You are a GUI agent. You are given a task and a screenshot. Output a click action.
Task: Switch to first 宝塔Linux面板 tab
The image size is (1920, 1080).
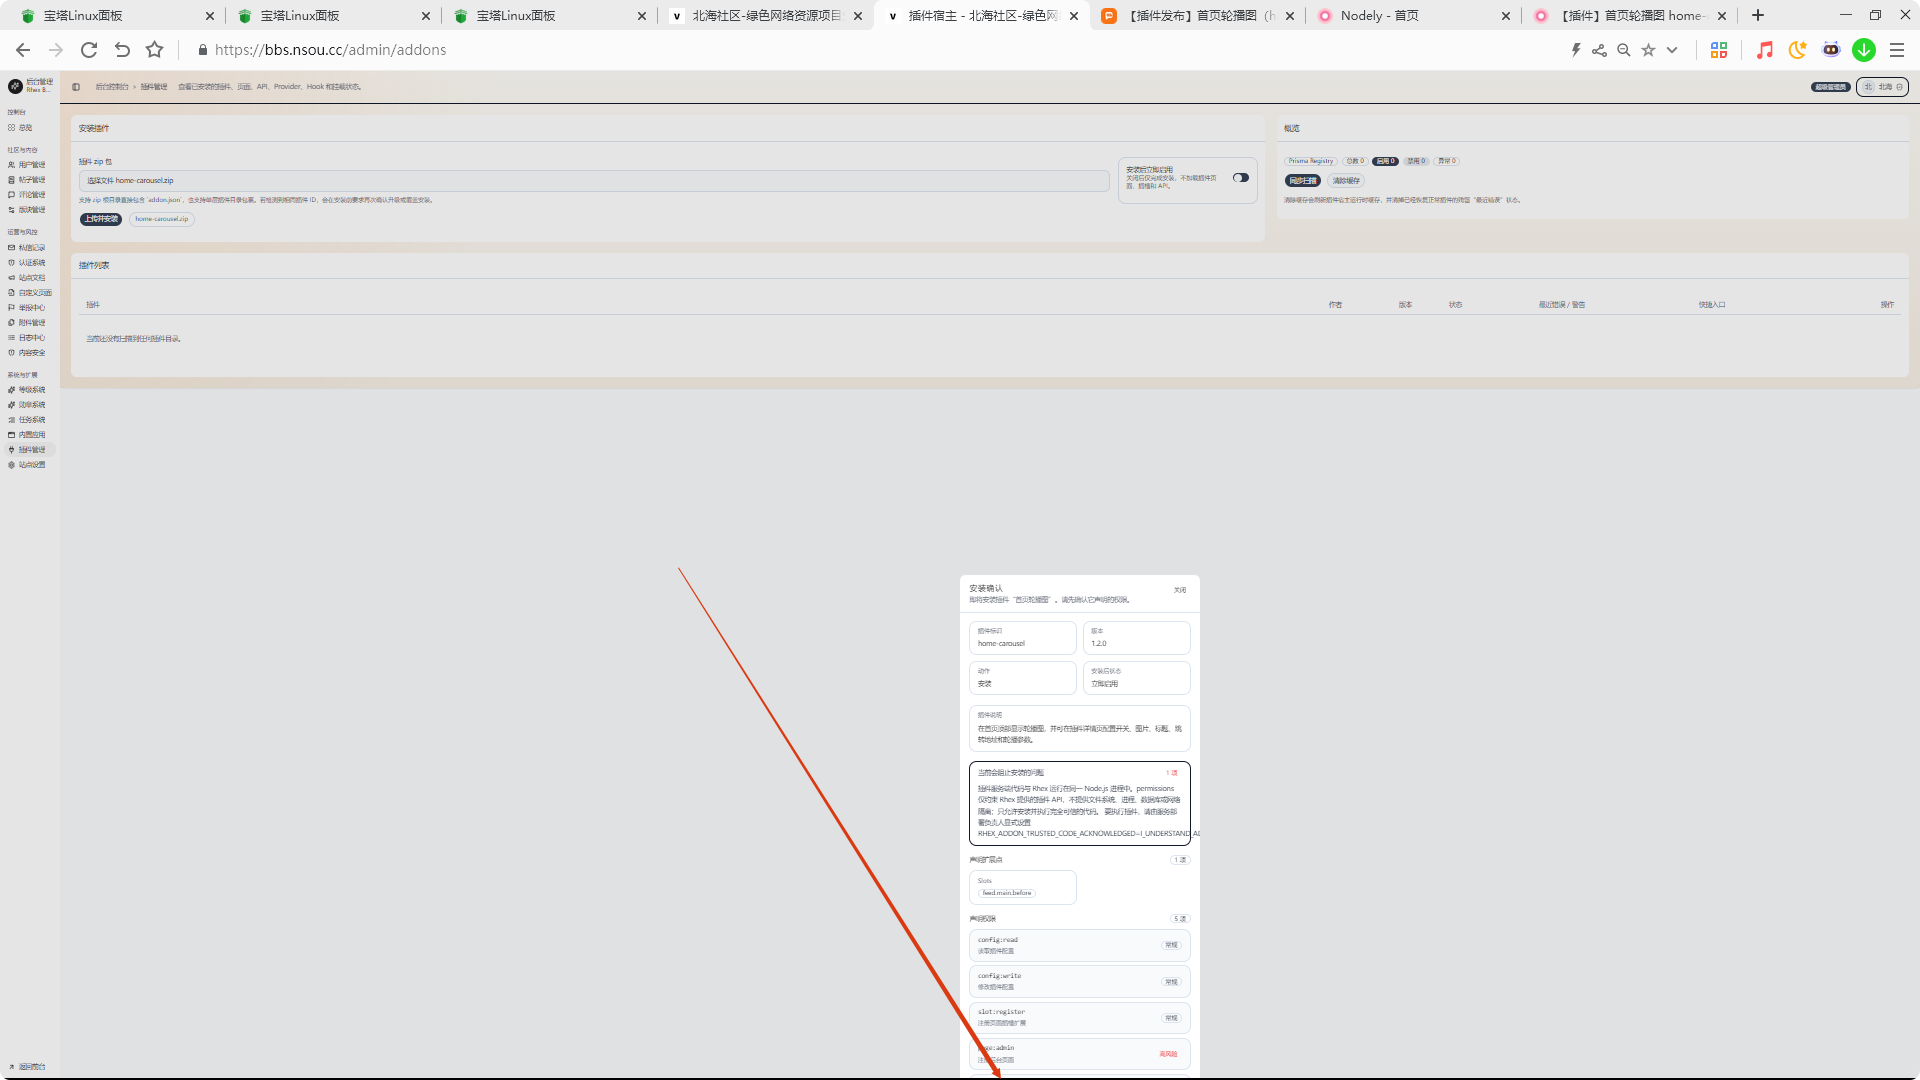click(x=118, y=16)
